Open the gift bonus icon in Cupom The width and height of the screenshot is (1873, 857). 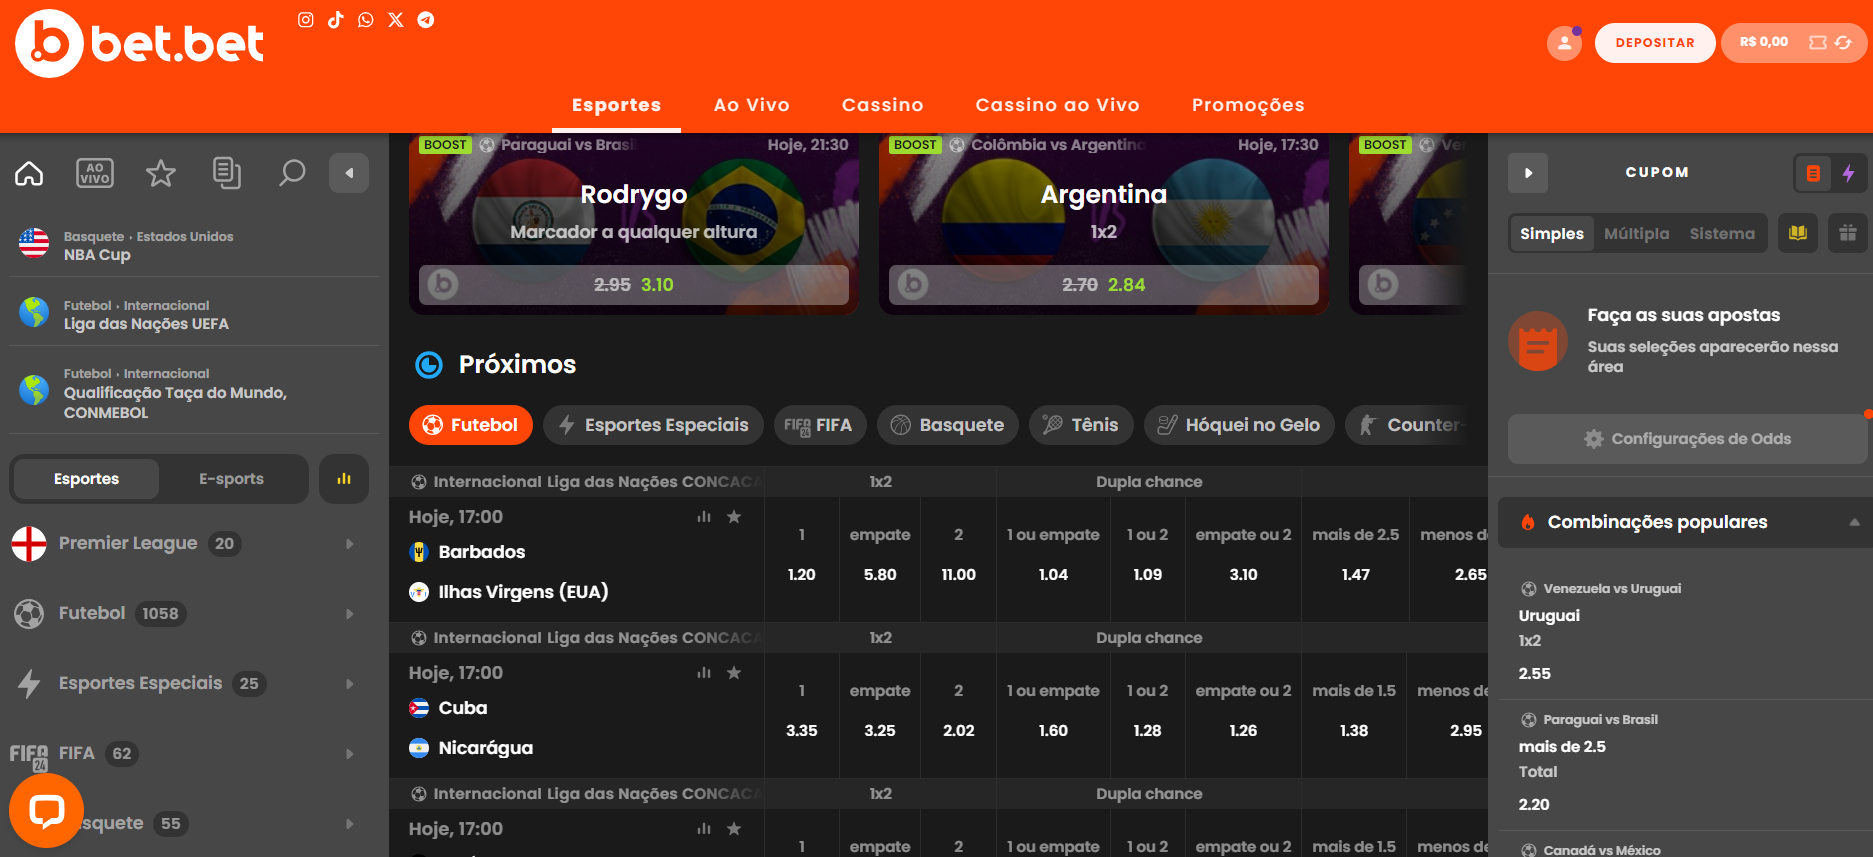click(1848, 233)
